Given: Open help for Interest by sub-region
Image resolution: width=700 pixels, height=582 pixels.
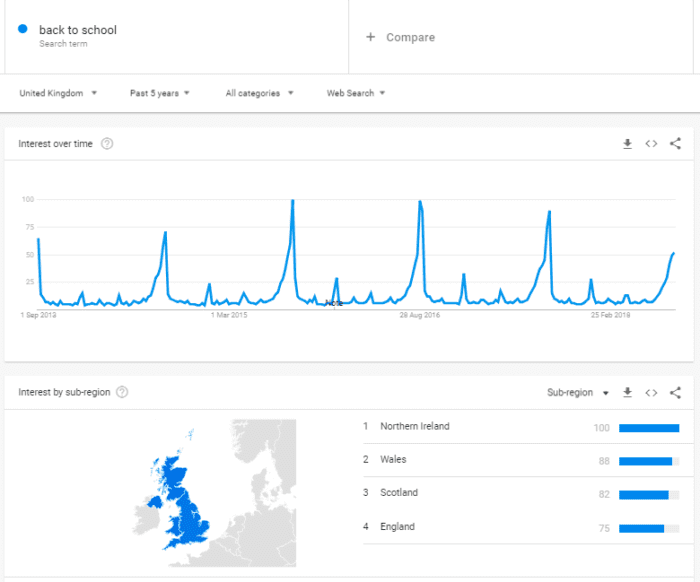Looking at the screenshot, I should tap(122, 392).
